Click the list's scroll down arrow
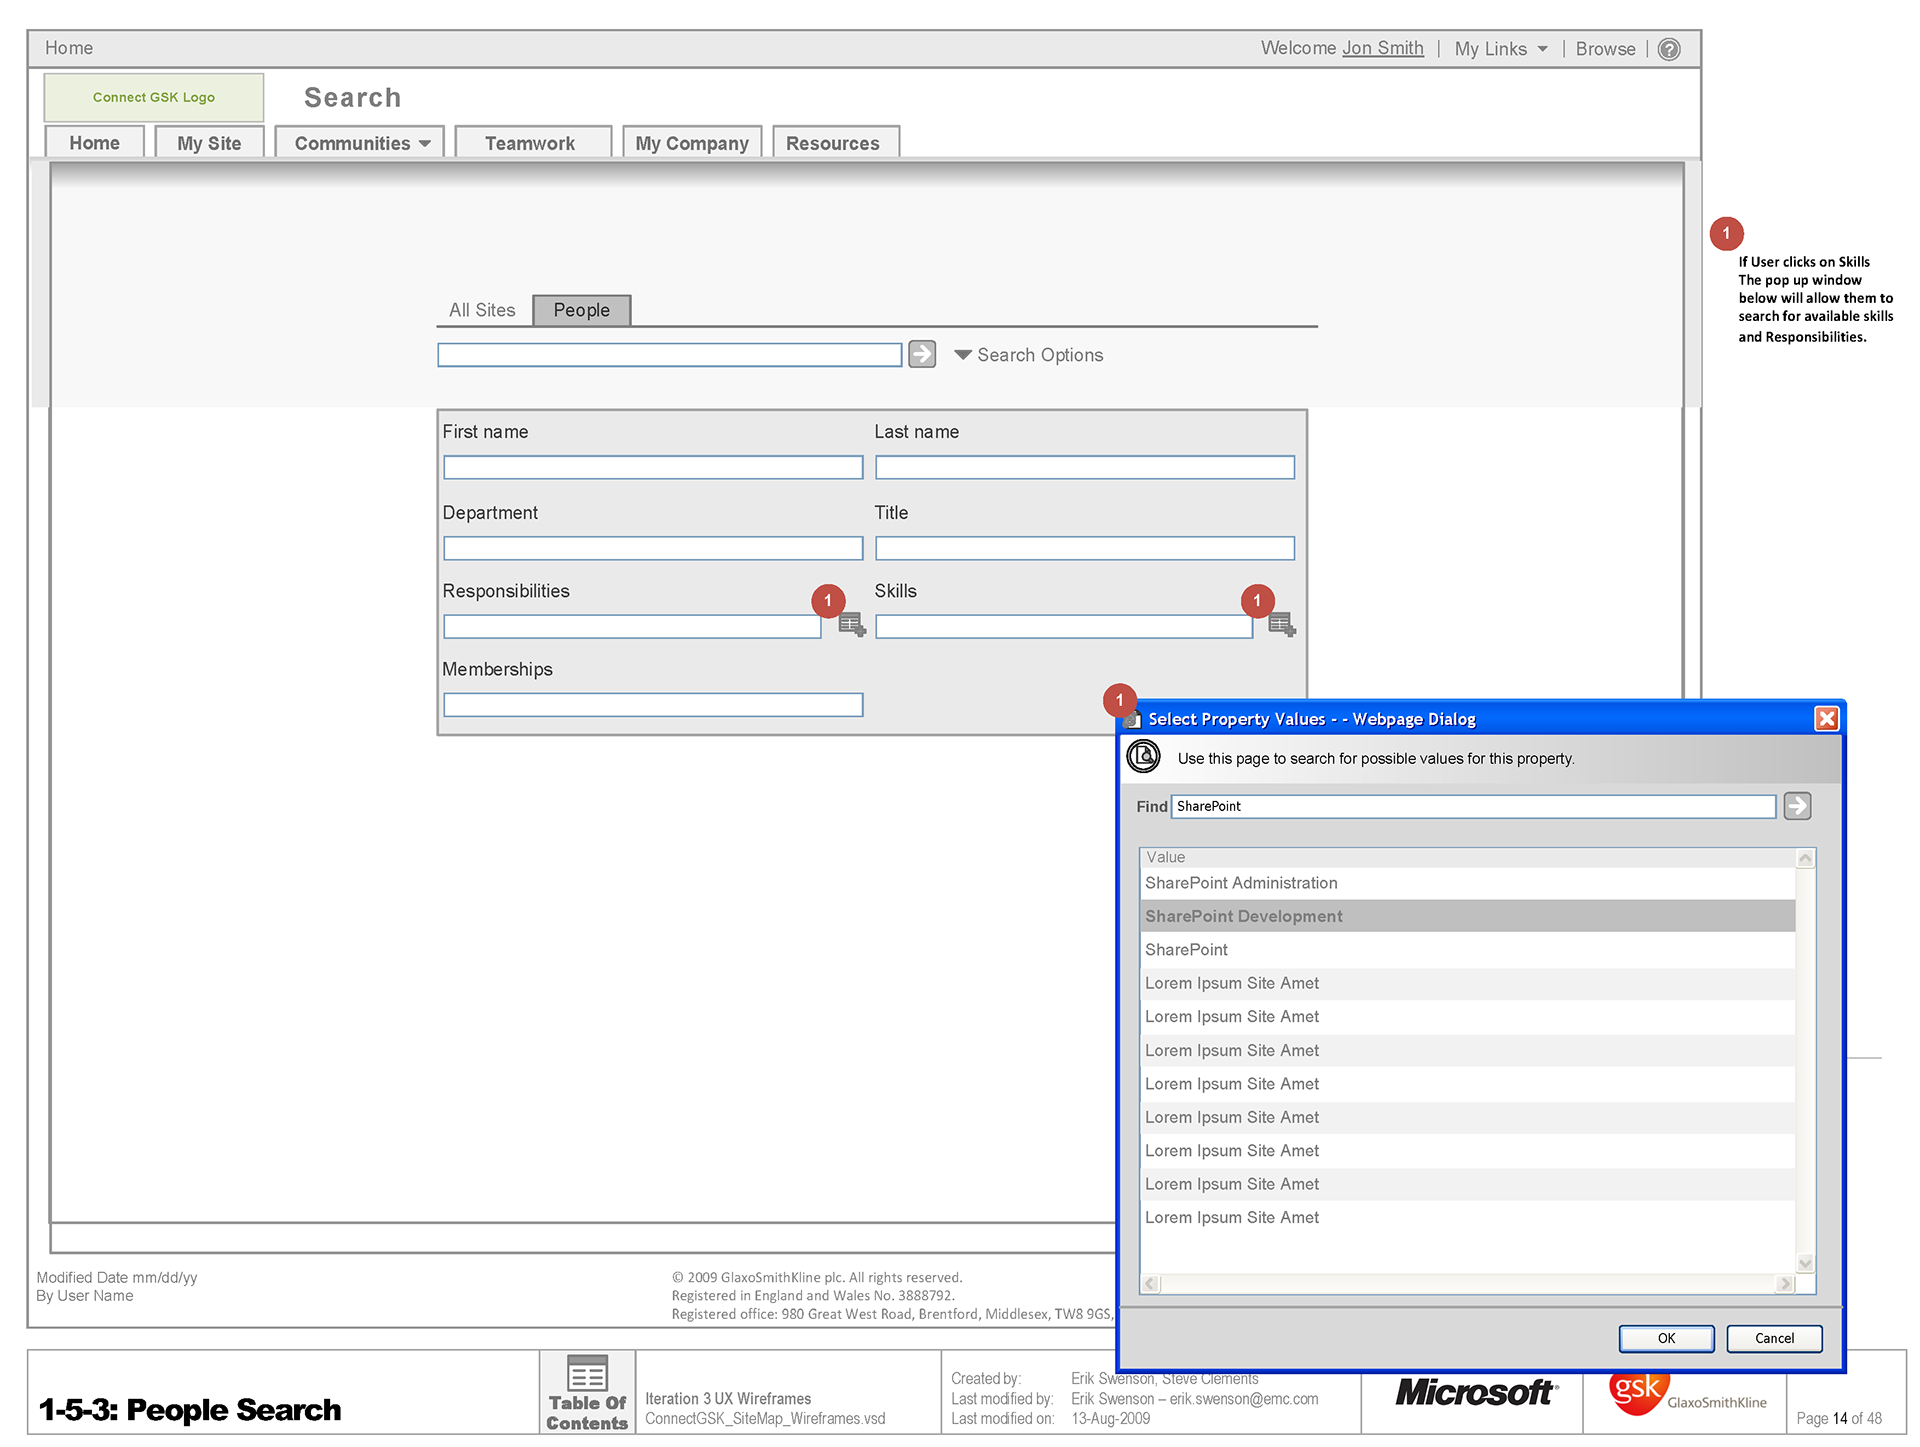Image resolution: width=1920 pixels, height=1447 pixels. coord(1805,1263)
